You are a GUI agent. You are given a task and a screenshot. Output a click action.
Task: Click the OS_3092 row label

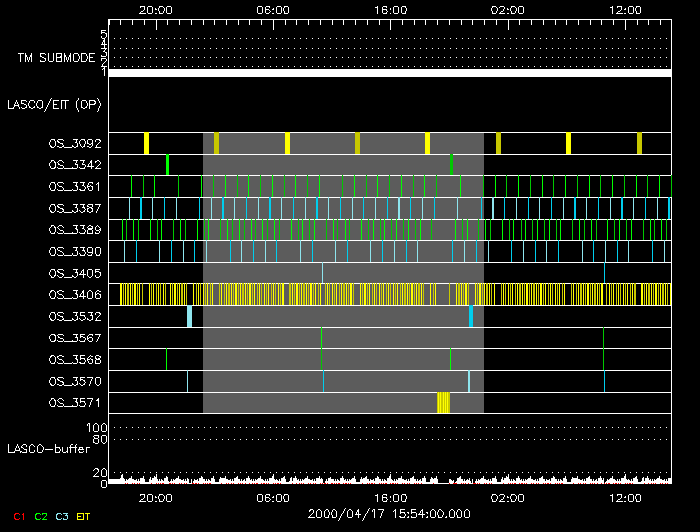pos(74,143)
